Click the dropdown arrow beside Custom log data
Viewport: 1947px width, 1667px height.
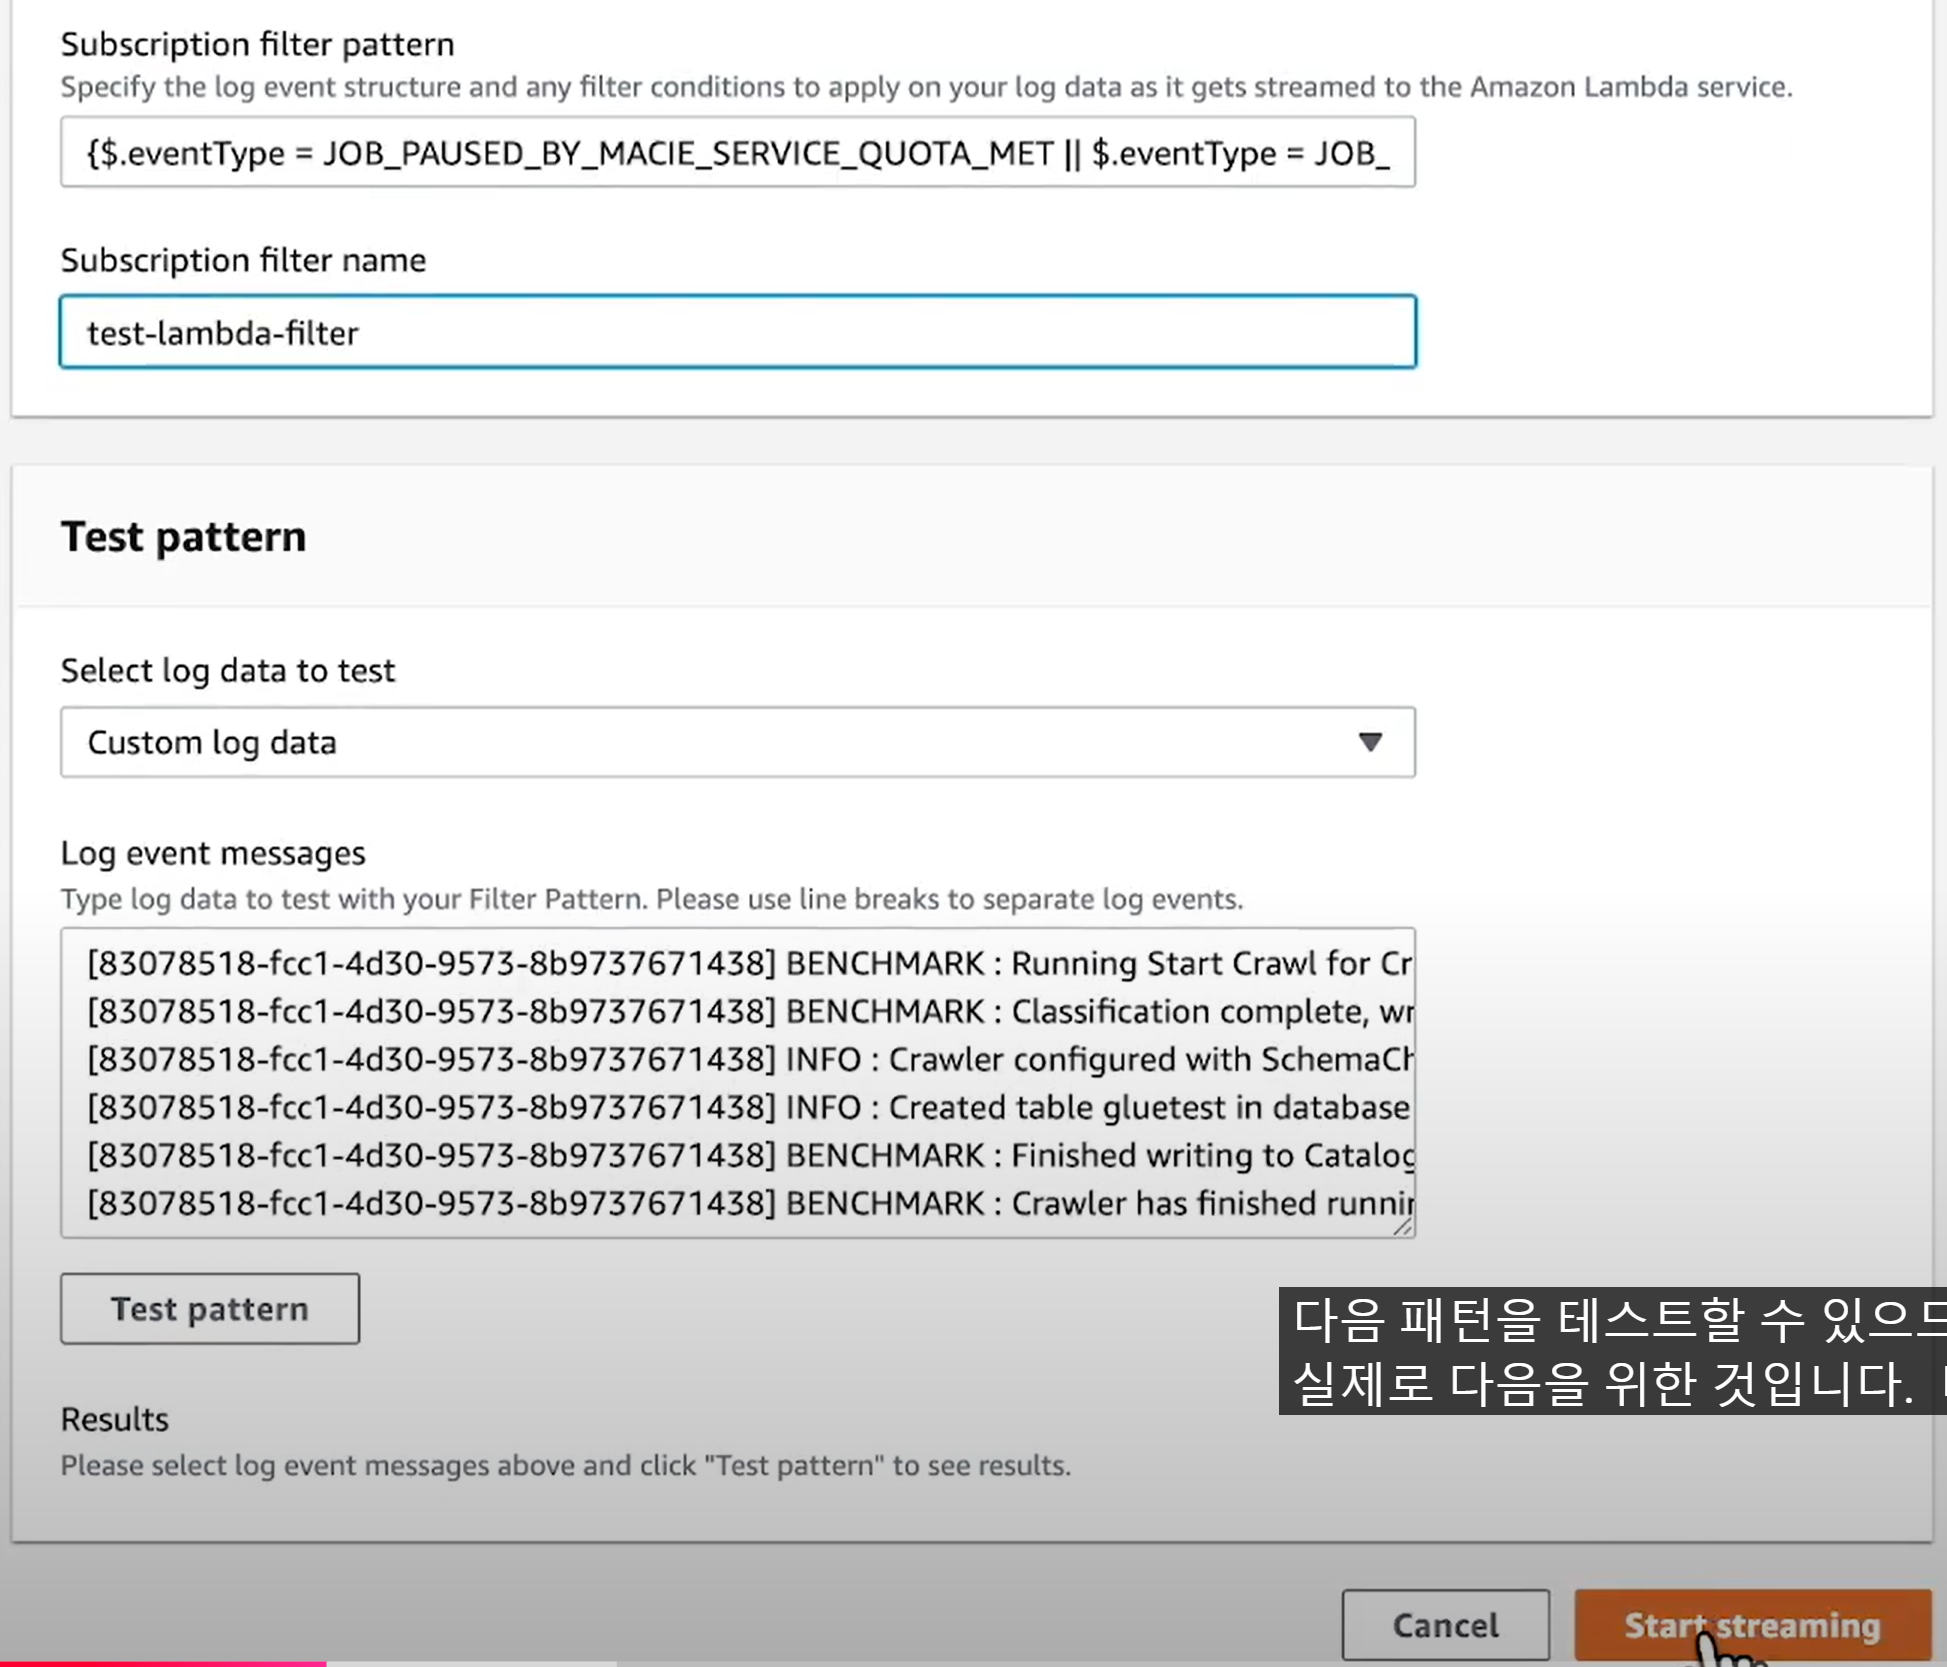pyautogui.click(x=1370, y=742)
